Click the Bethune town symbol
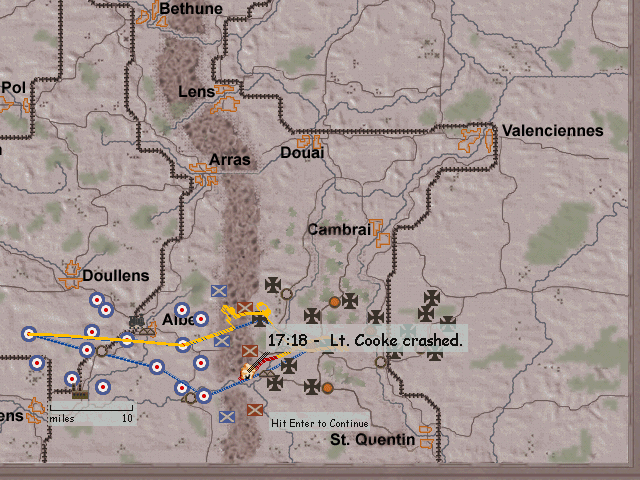The height and width of the screenshot is (480, 640). (150, 15)
